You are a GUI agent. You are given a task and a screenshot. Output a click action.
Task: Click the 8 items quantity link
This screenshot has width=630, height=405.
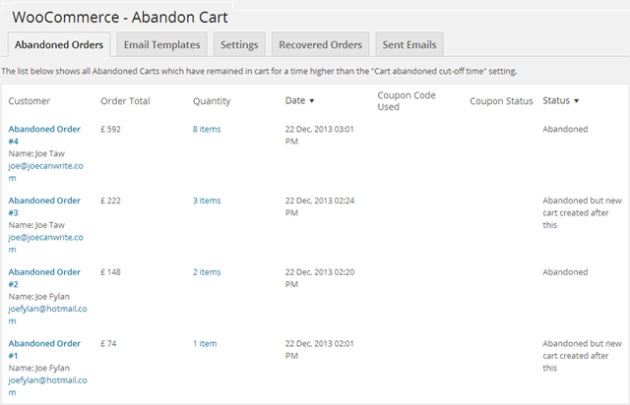pyautogui.click(x=207, y=129)
